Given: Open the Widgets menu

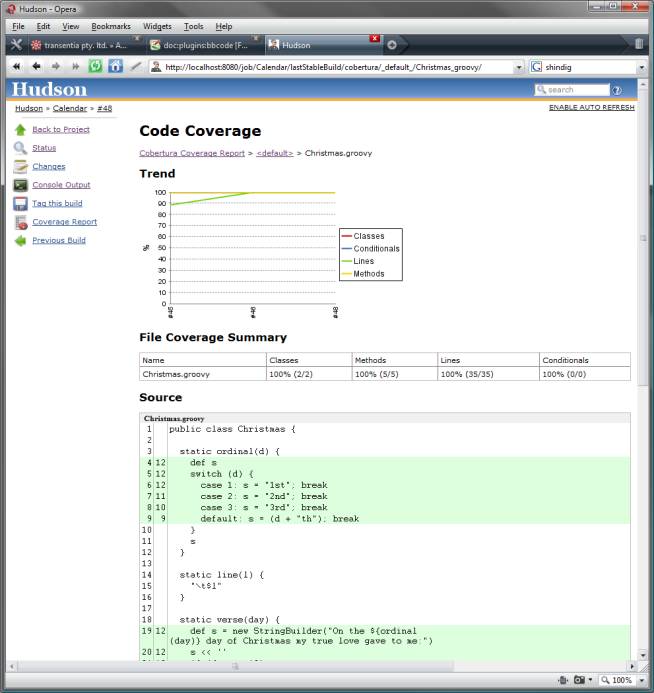Looking at the screenshot, I should (x=157, y=27).
